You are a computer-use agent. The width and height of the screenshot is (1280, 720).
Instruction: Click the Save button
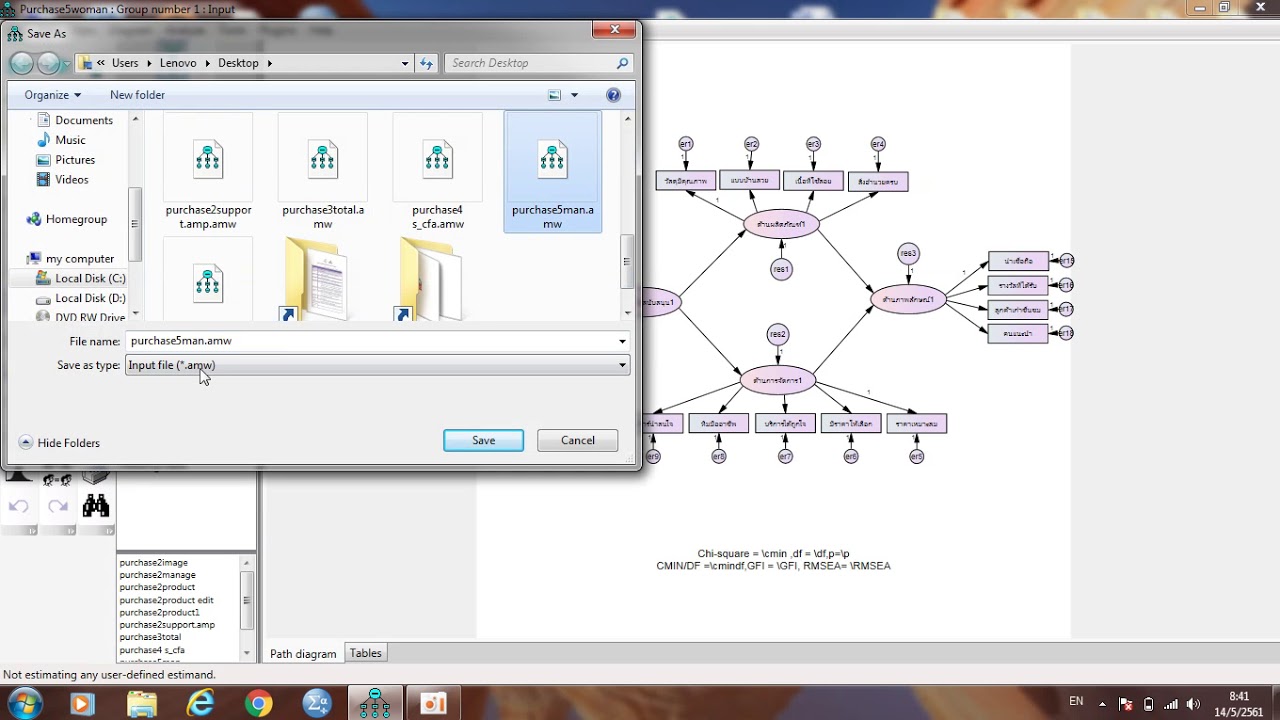(x=483, y=440)
